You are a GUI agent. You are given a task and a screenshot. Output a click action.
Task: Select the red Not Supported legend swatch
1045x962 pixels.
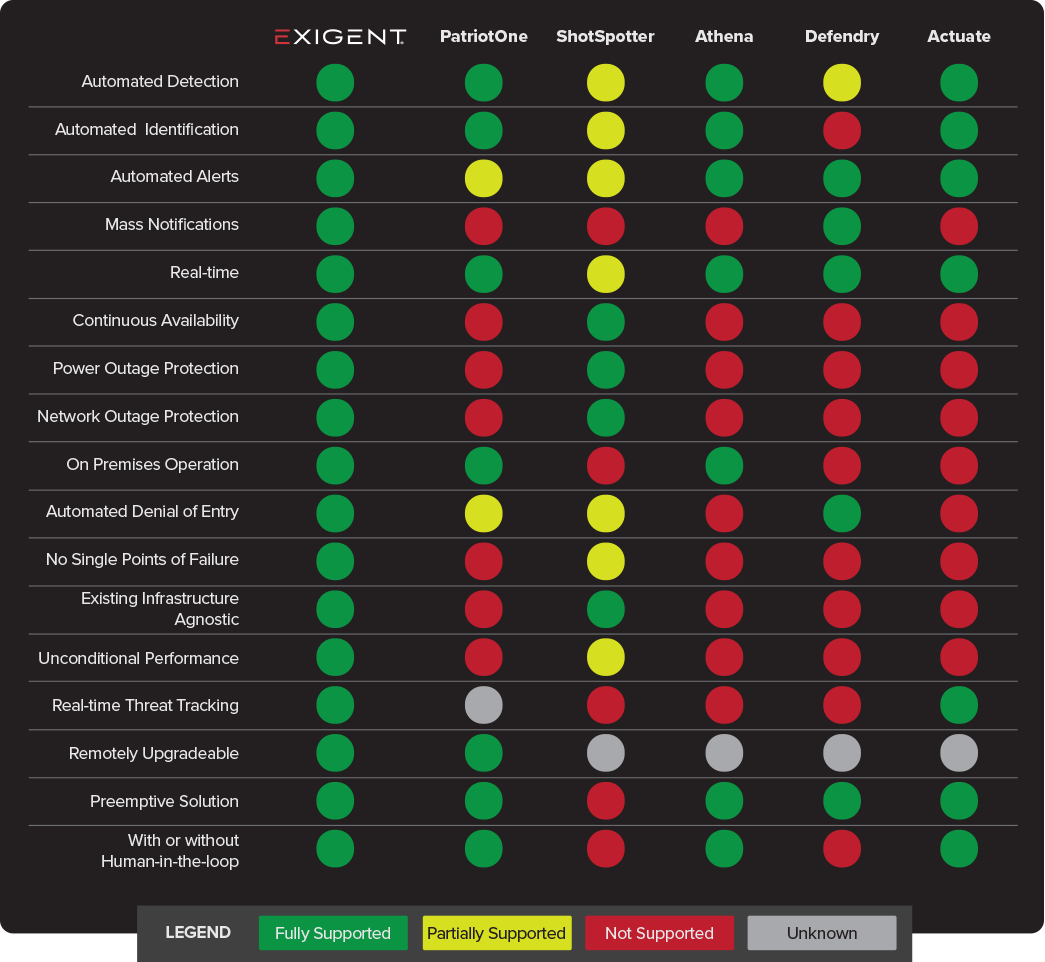pos(659,933)
